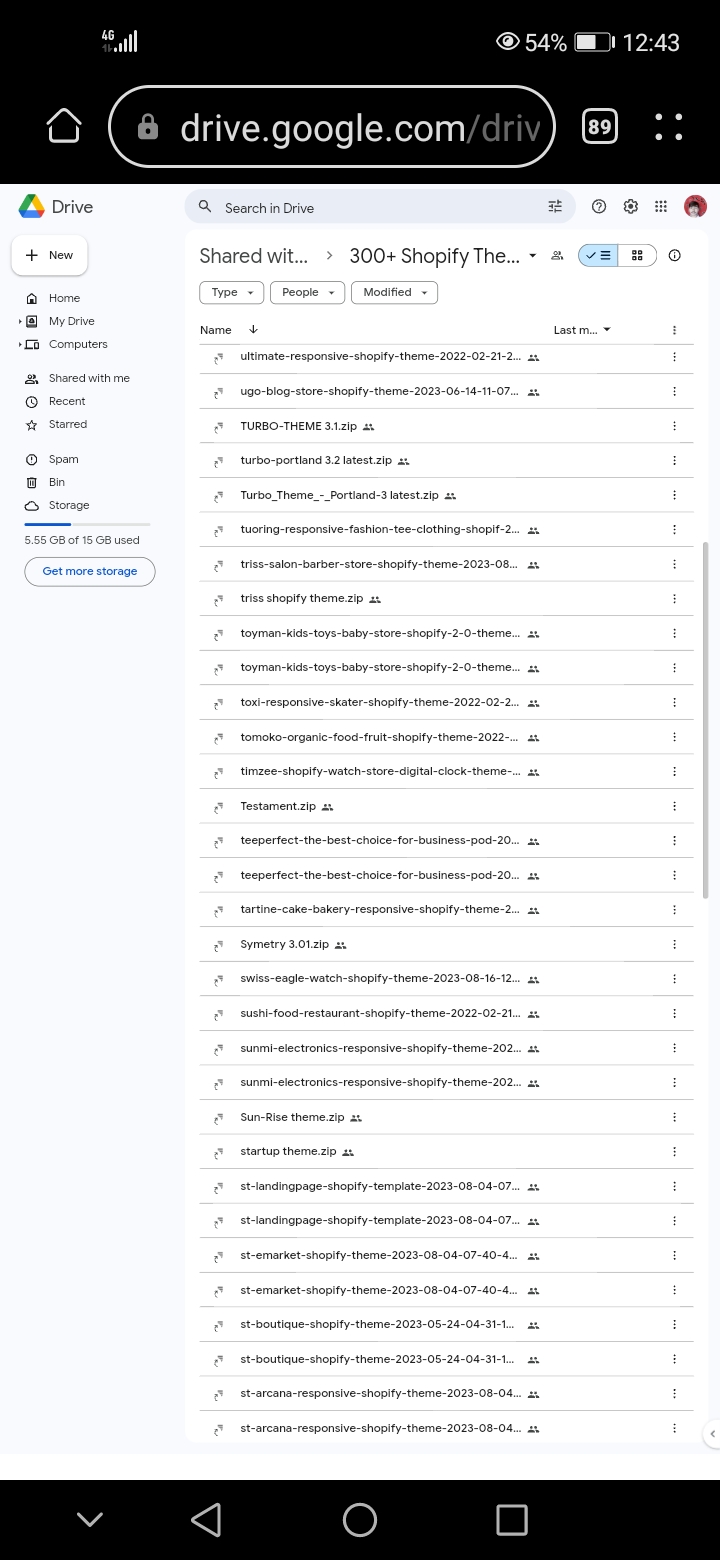The image size is (720, 1560).
Task: Open more actions for Testament.zip
Action: [674, 806]
